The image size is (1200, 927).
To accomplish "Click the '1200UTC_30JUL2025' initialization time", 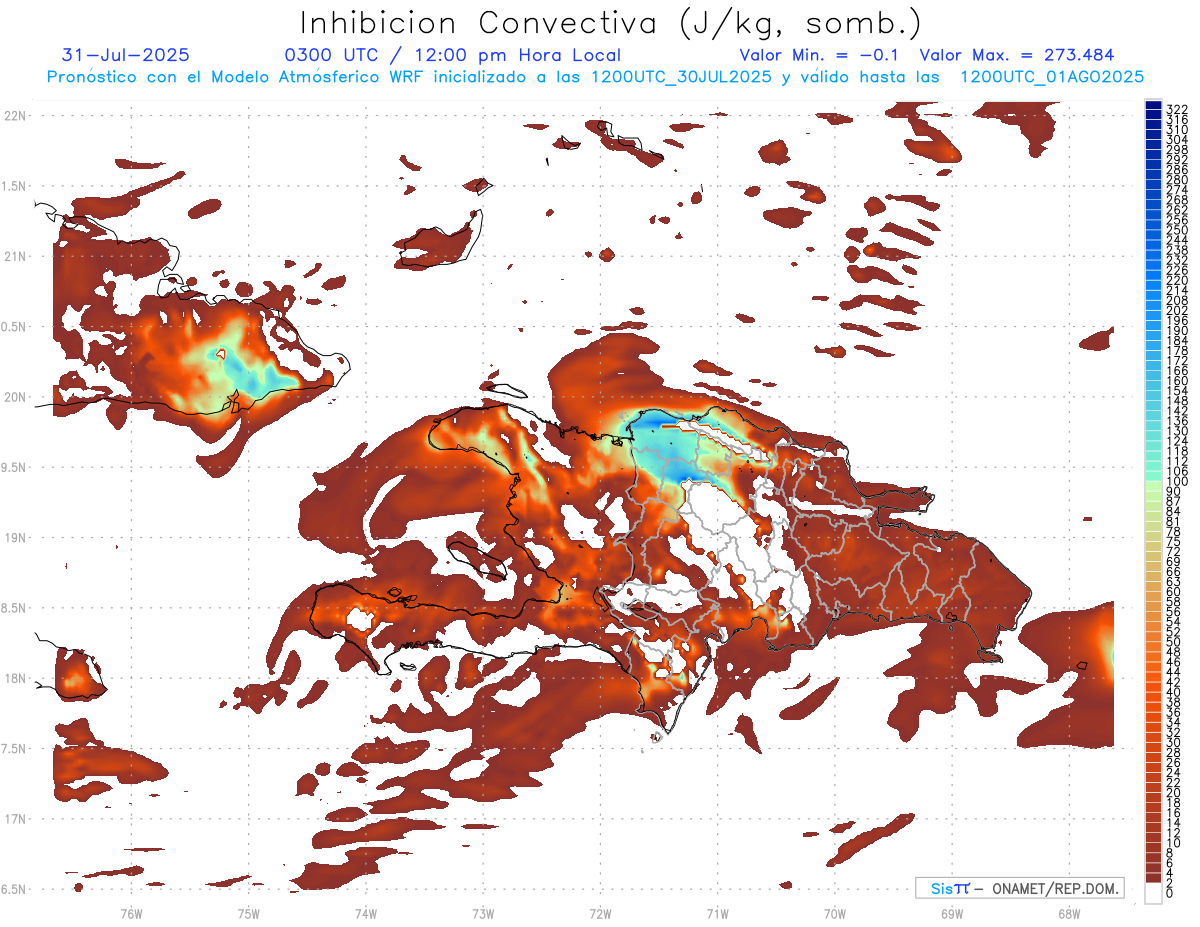I will [682, 77].
